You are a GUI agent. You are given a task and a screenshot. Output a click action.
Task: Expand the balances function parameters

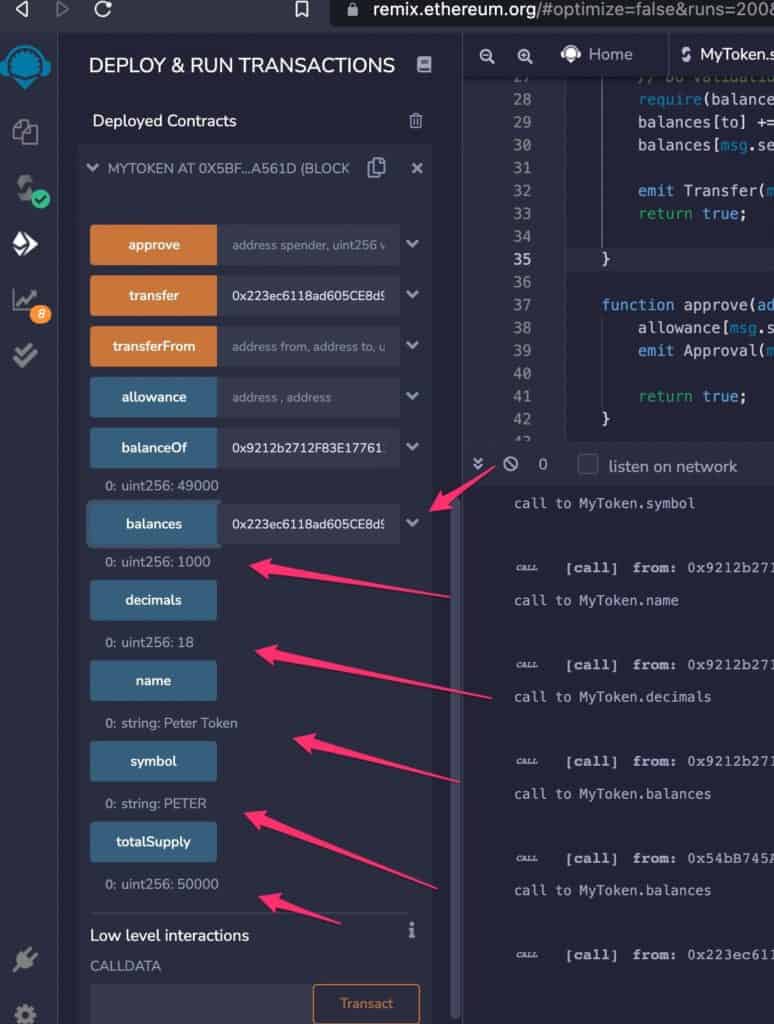412,522
